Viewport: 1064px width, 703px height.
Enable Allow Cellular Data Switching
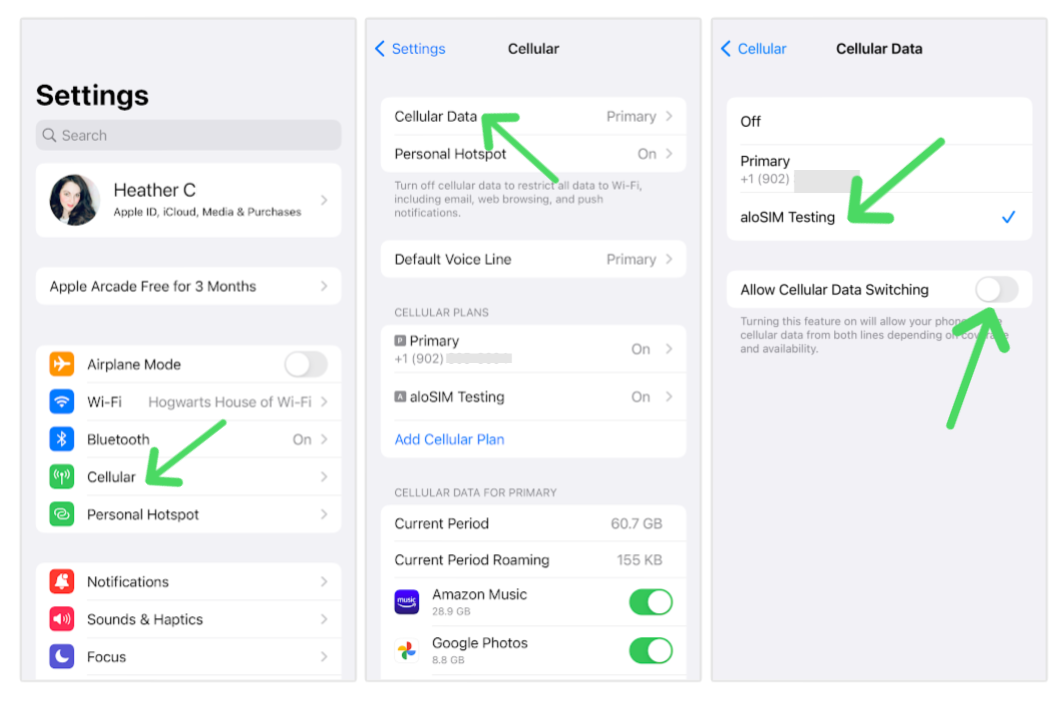[996, 290]
